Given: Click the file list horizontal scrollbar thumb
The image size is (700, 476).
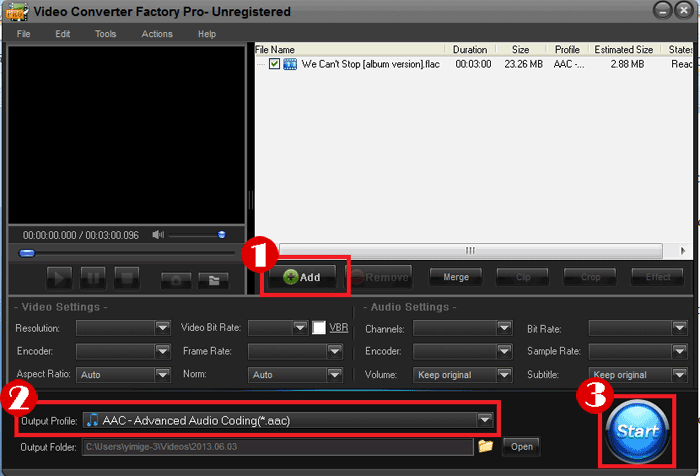Looking at the screenshot, I should [471, 251].
